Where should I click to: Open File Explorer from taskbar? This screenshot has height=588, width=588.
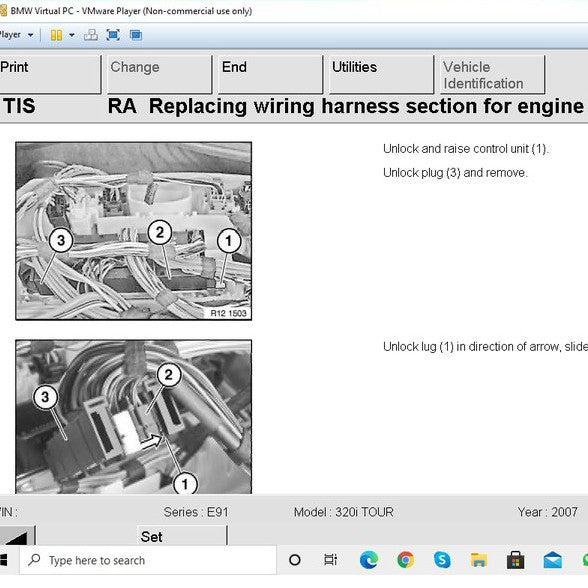pyautogui.click(x=479, y=560)
